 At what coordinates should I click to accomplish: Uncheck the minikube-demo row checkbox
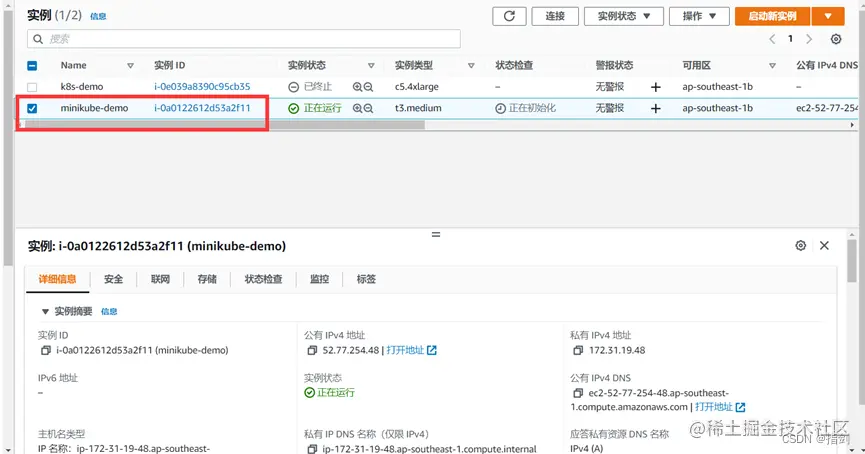[32, 109]
